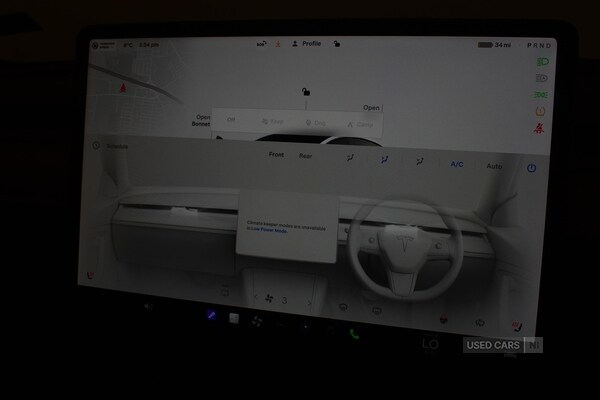Screen dimensions: 600x400
Task: Tap the status bar unlock padlock icon
Action: click(x=337, y=44)
